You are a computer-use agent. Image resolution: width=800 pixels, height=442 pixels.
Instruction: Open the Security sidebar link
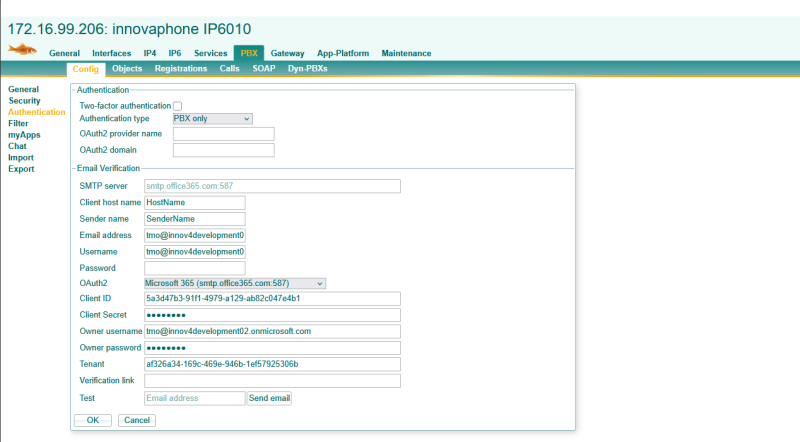click(24, 101)
